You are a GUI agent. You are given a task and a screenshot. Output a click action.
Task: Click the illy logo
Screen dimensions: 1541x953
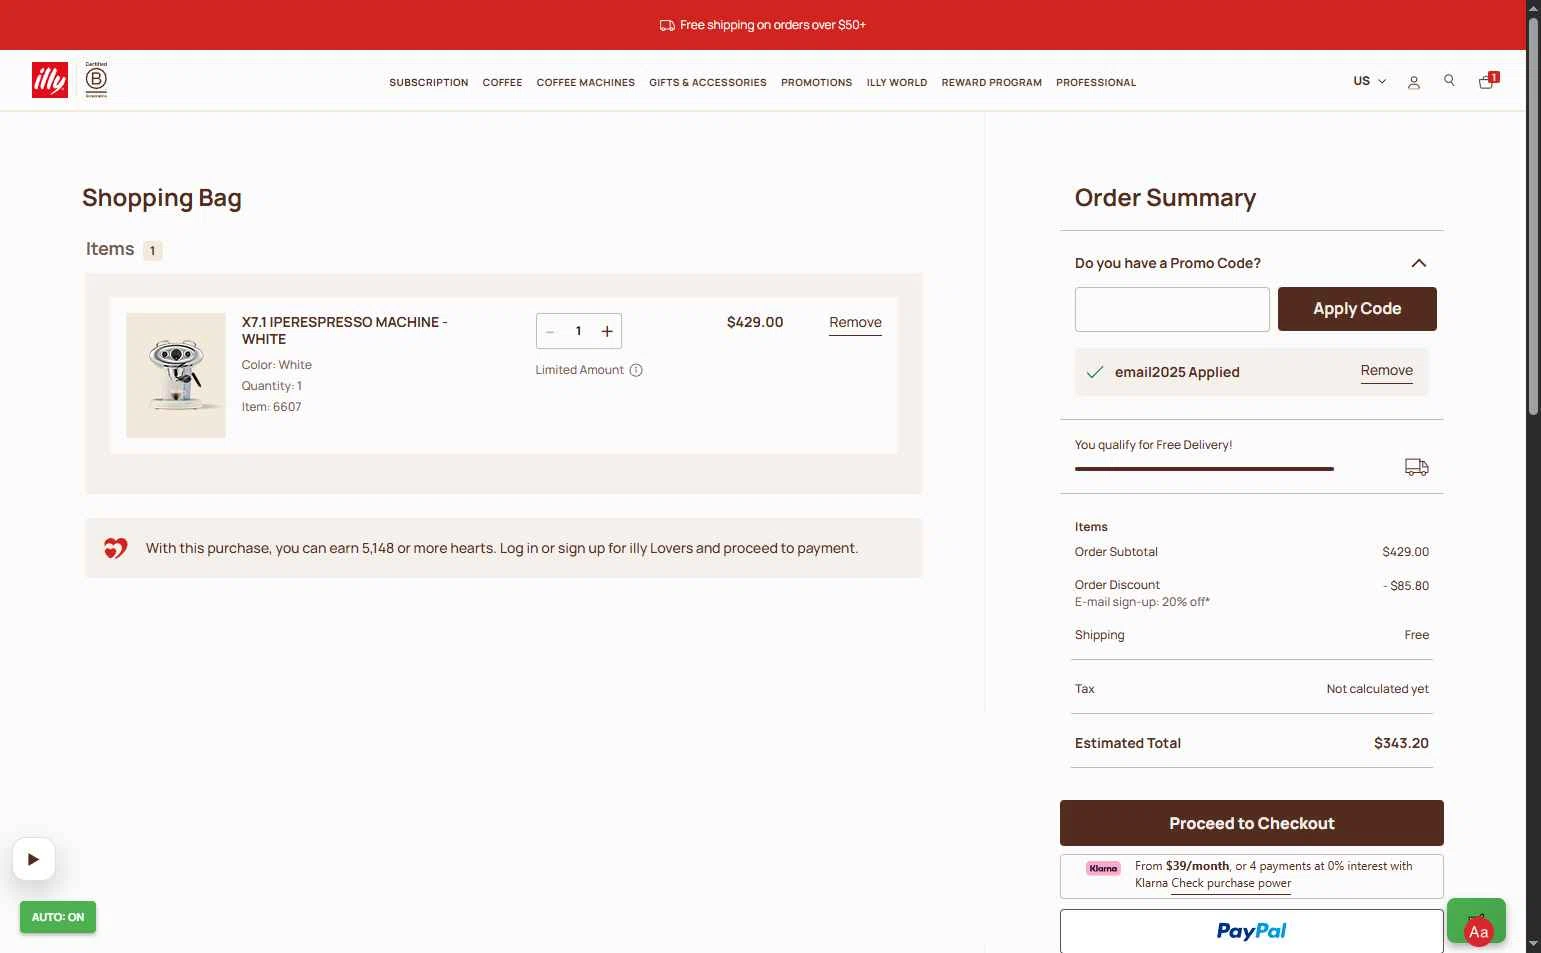point(50,80)
